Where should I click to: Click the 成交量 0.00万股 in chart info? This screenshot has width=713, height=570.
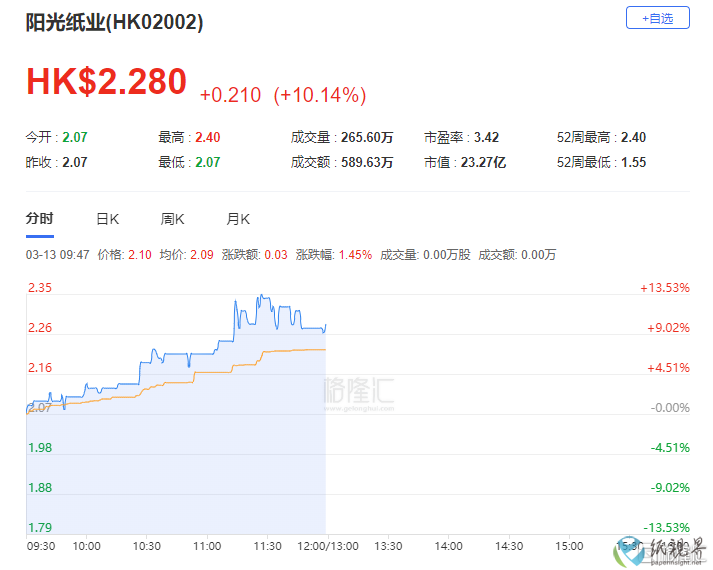pyautogui.click(x=425, y=255)
